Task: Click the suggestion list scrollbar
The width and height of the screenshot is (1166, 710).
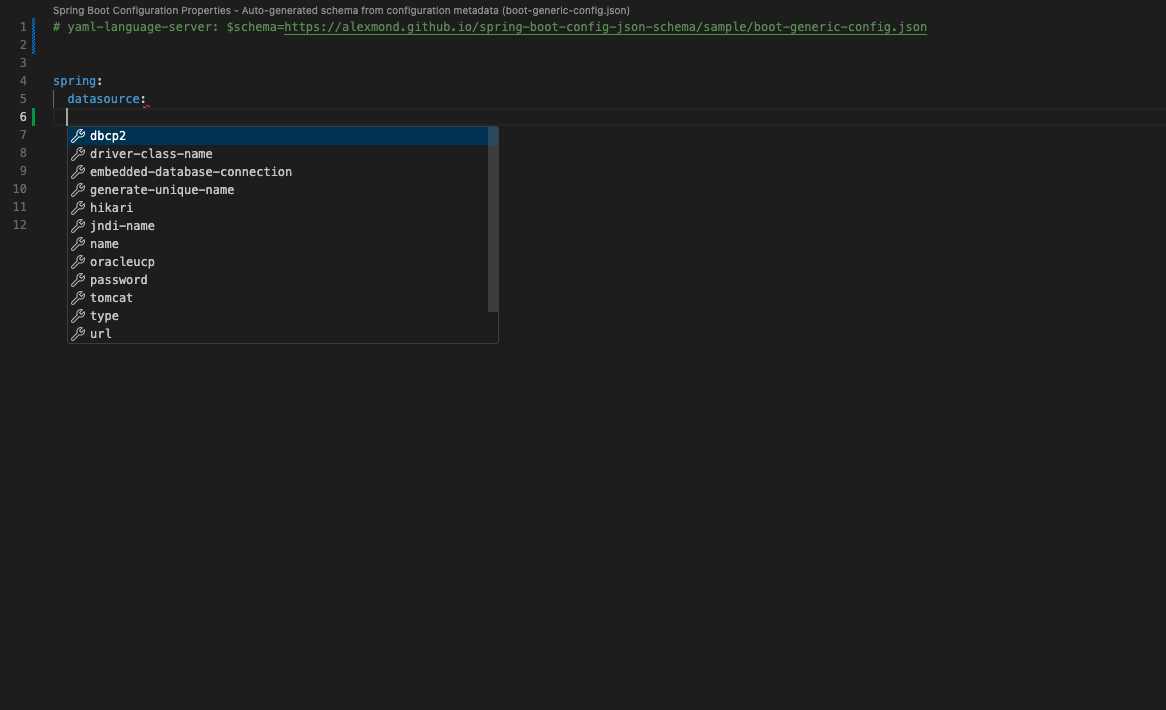Action: click(x=493, y=220)
